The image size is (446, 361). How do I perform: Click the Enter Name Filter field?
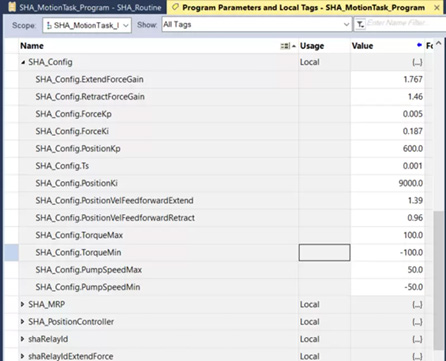pyautogui.click(x=406, y=23)
